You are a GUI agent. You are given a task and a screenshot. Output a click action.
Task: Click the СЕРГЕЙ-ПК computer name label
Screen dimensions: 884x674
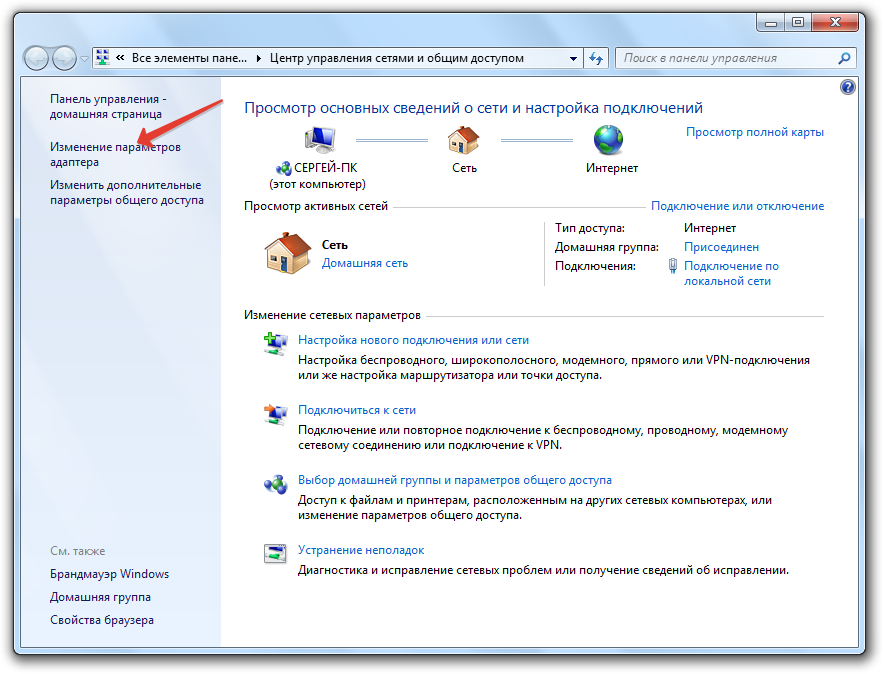(x=325, y=168)
